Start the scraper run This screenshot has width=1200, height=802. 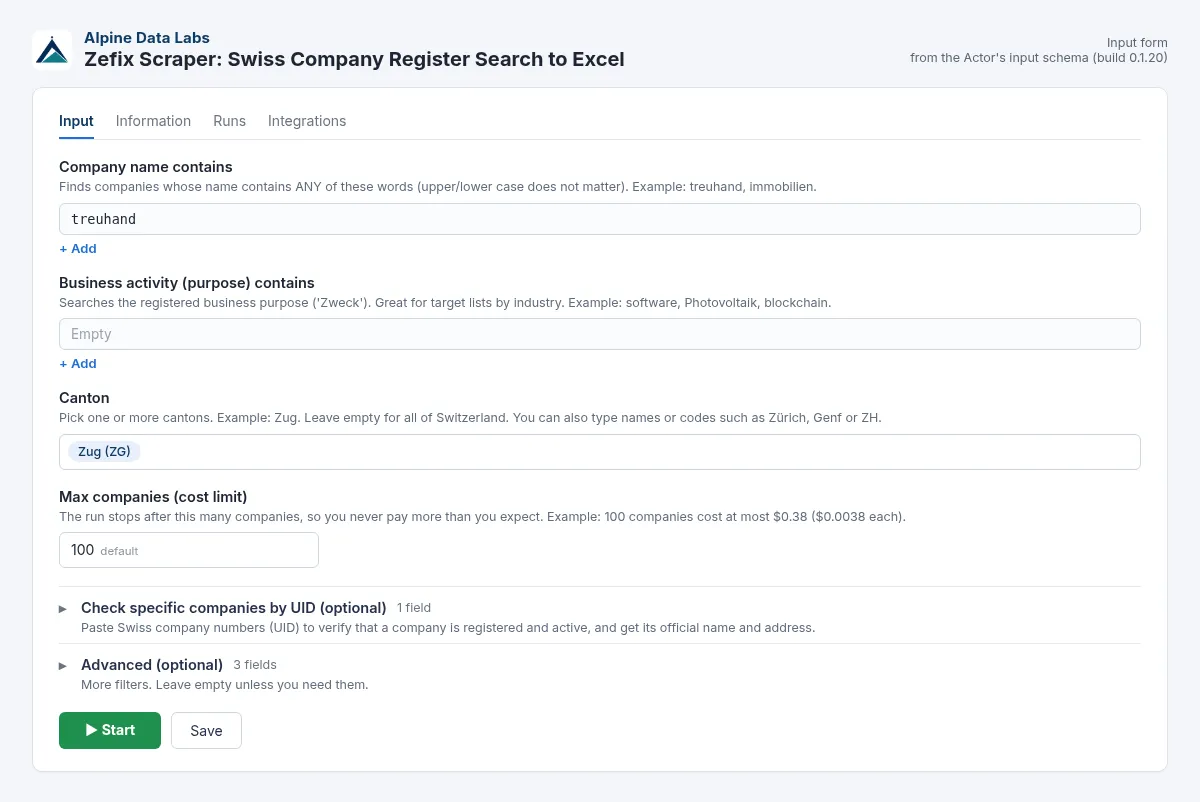point(110,730)
